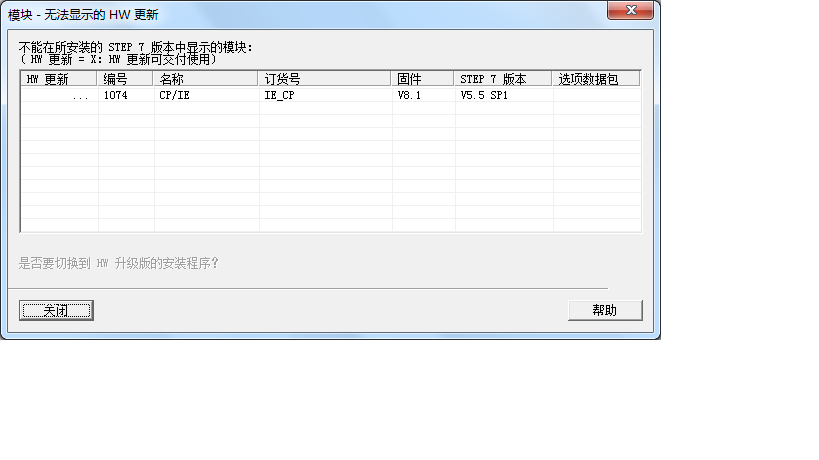
Task: Open help with the 帮助 button
Action: coord(605,311)
